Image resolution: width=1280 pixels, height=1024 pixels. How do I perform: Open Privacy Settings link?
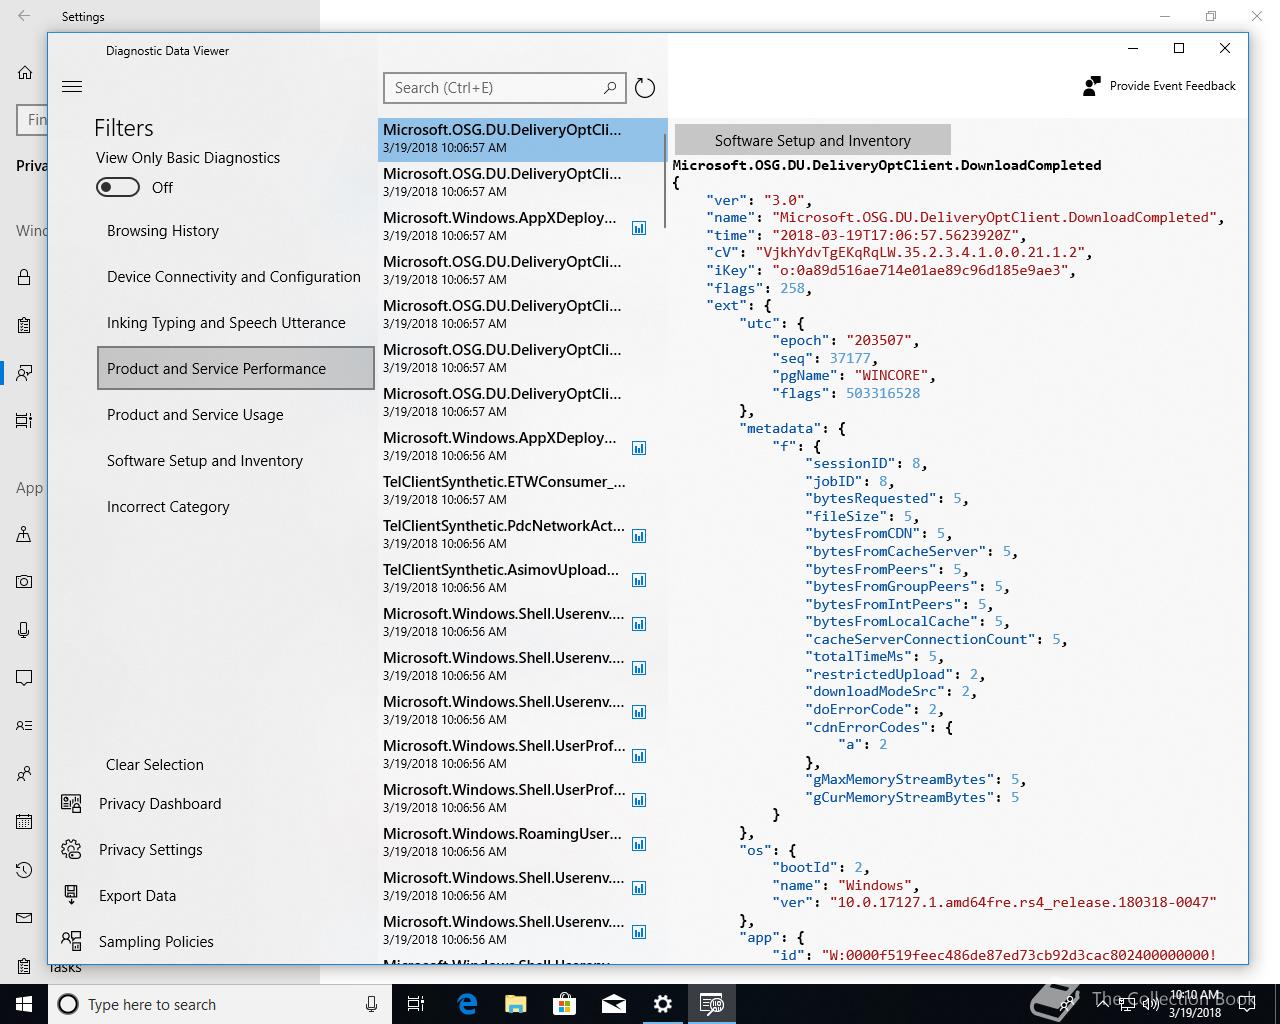[x=151, y=850]
